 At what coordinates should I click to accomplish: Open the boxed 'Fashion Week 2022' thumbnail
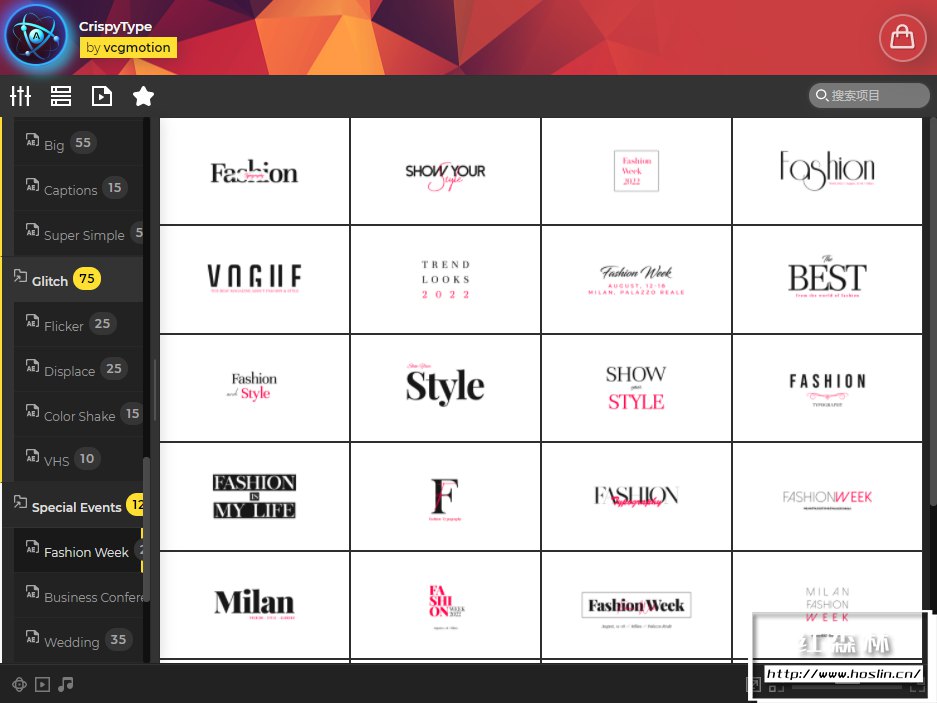point(636,171)
